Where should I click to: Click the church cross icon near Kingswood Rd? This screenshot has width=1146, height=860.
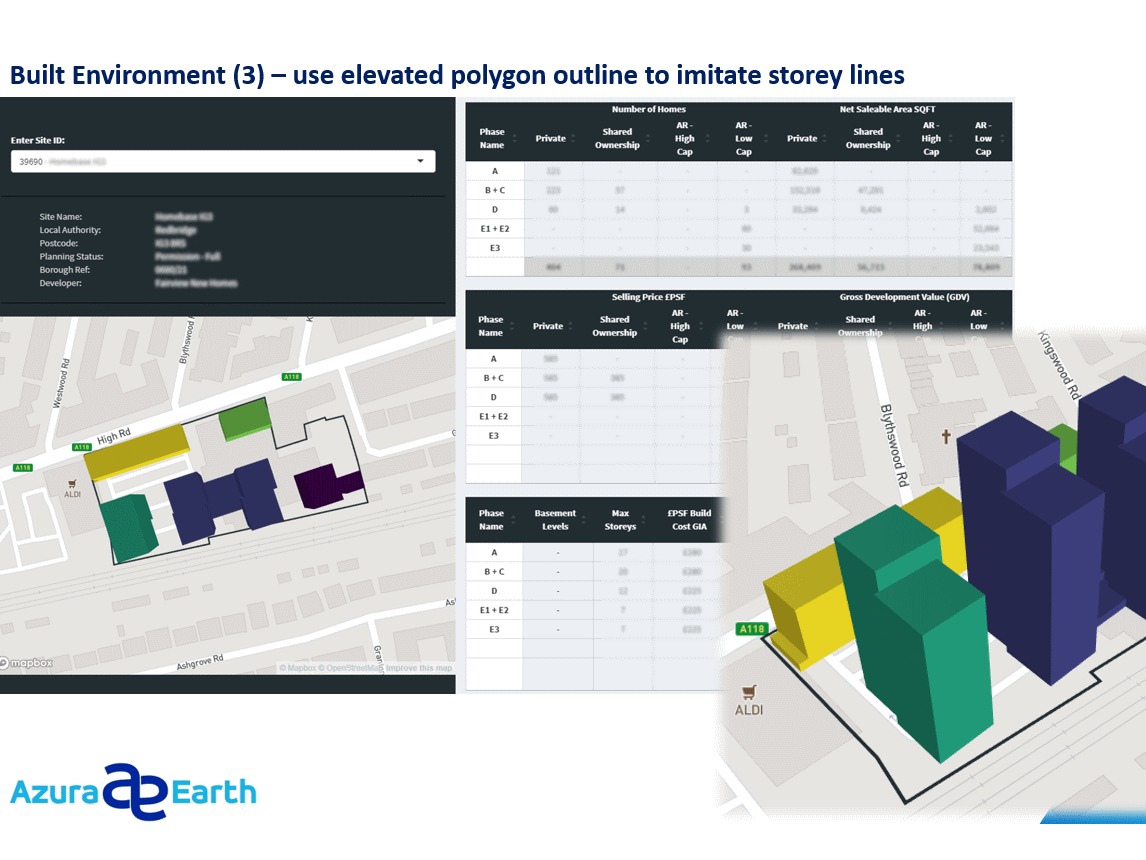(945, 437)
